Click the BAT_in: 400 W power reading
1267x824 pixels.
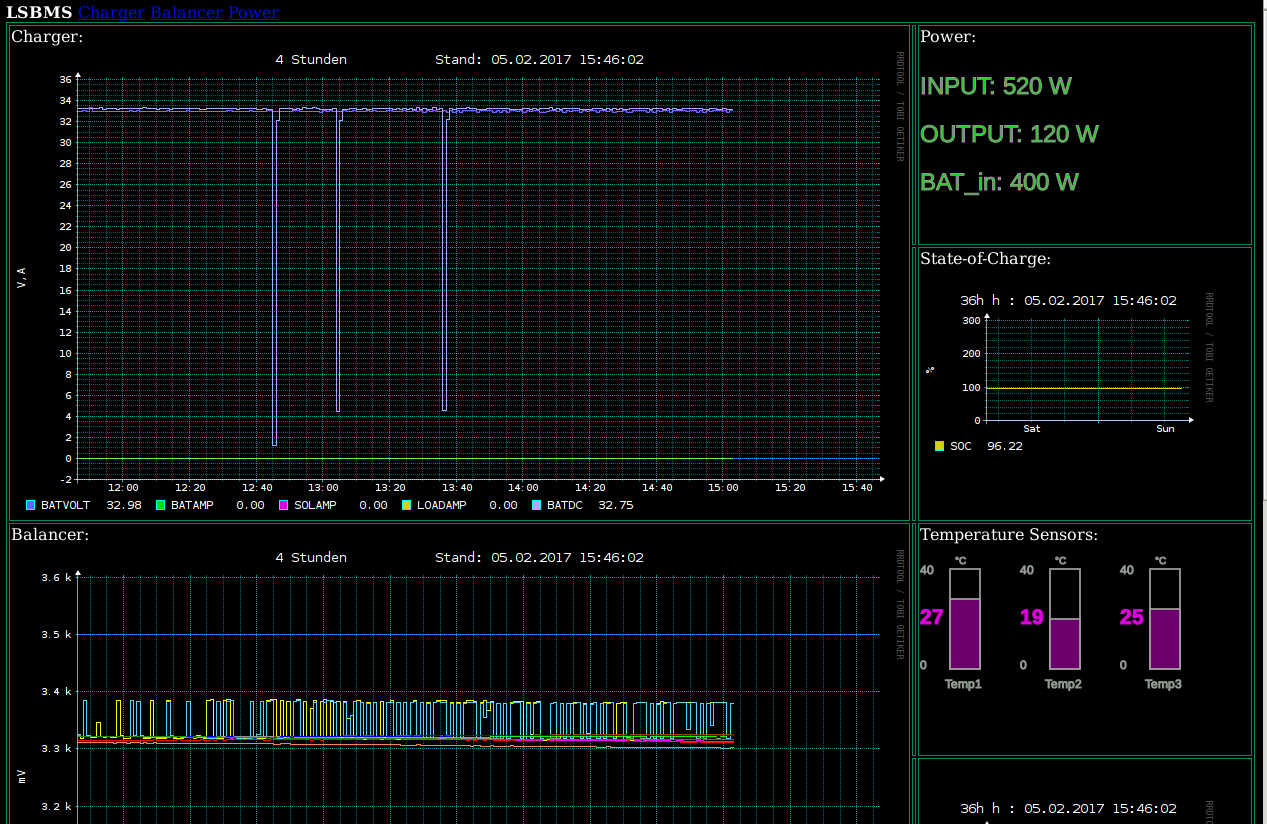coord(999,182)
